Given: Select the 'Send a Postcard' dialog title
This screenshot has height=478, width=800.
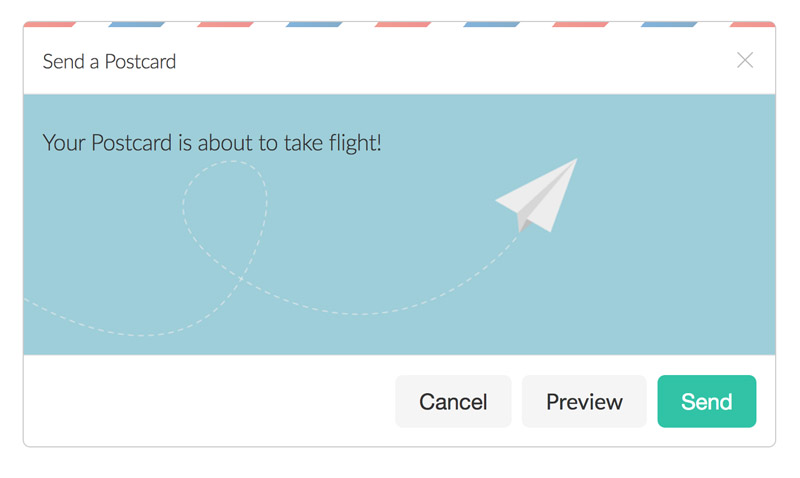Looking at the screenshot, I should click(109, 62).
